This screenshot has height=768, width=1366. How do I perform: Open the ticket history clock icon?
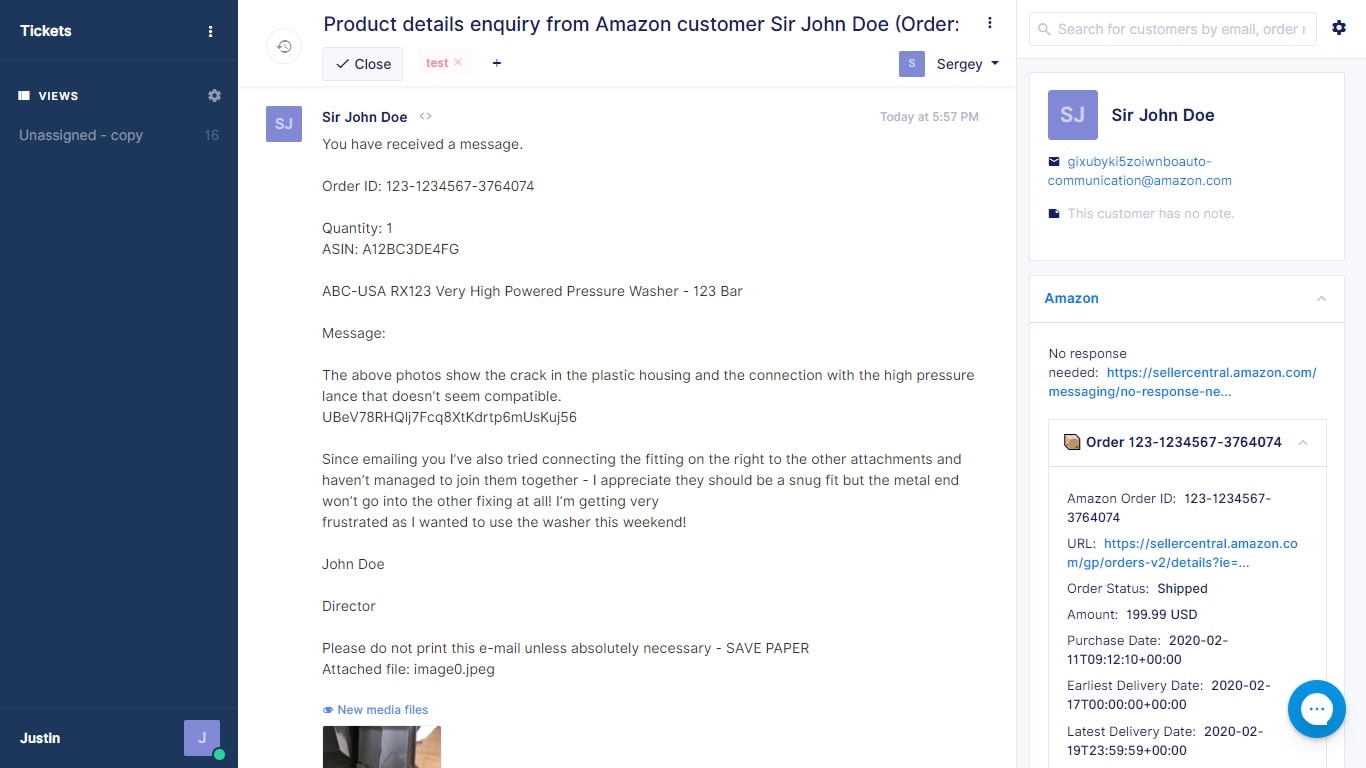point(284,46)
